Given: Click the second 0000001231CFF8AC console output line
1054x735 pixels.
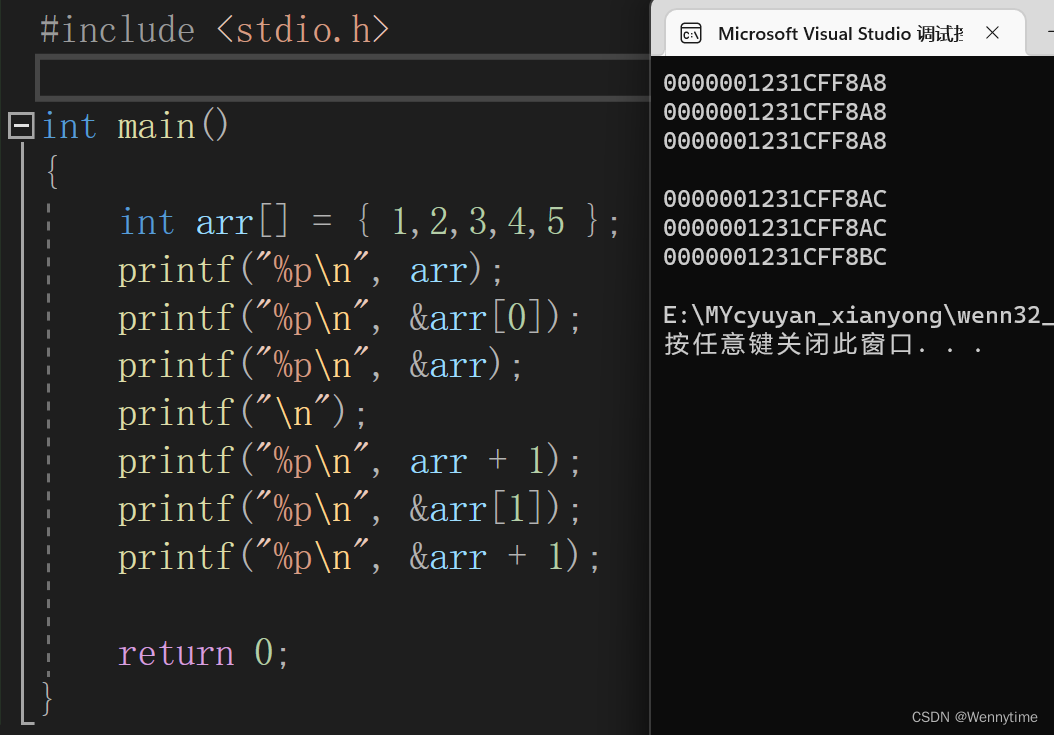Looking at the screenshot, I should (x=775, y=228).
